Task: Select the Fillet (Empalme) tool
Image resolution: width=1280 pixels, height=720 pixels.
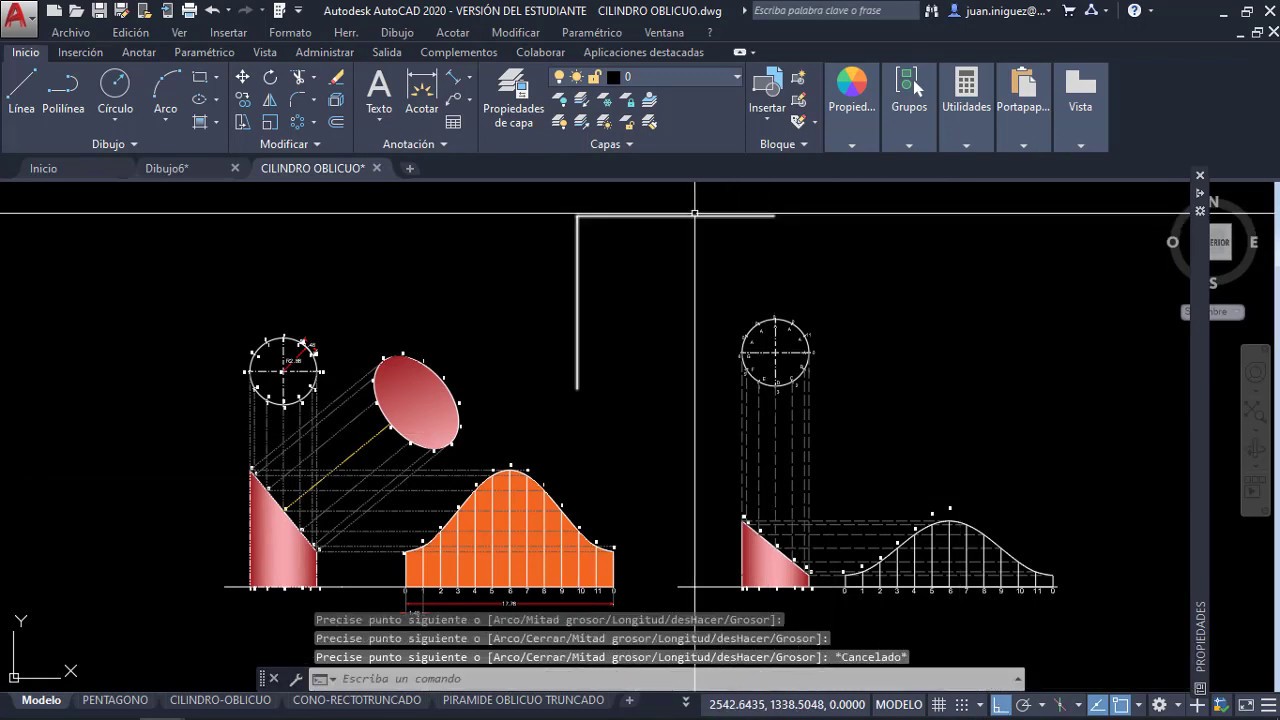Action: [298, 100]
